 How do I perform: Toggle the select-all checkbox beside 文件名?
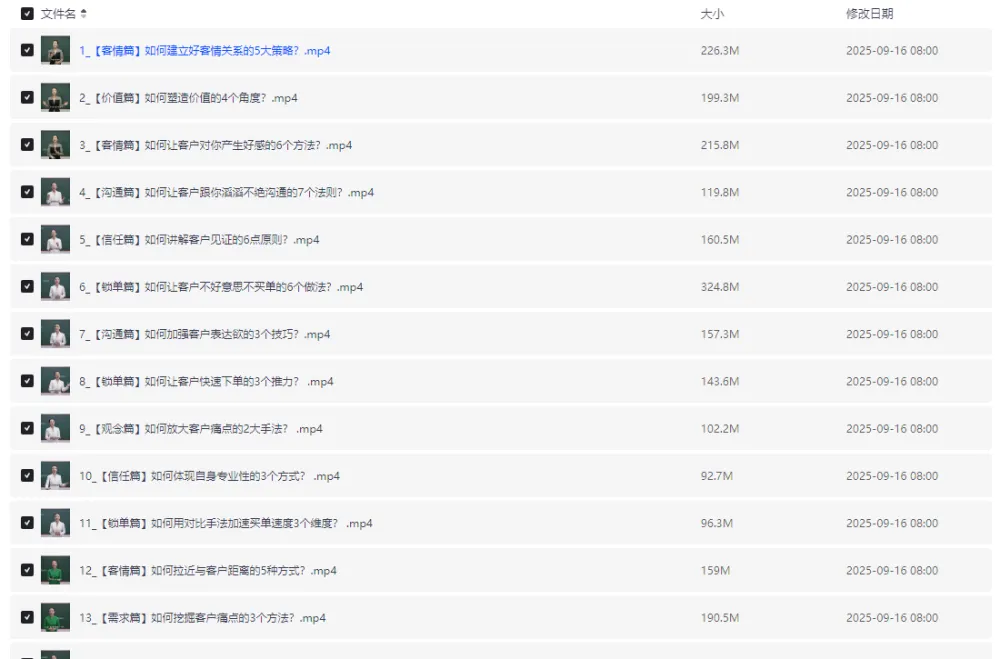point(27,14)
